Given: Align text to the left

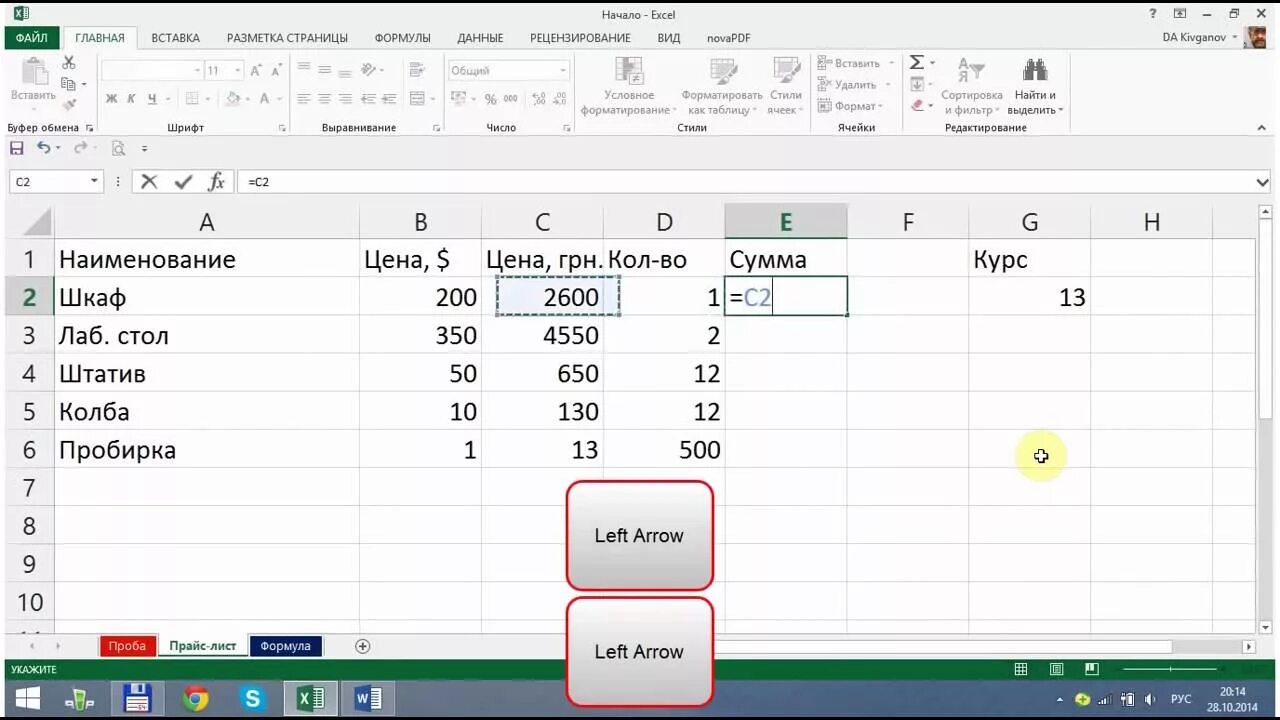Looking at the screenshot, I should coord(303,99).
